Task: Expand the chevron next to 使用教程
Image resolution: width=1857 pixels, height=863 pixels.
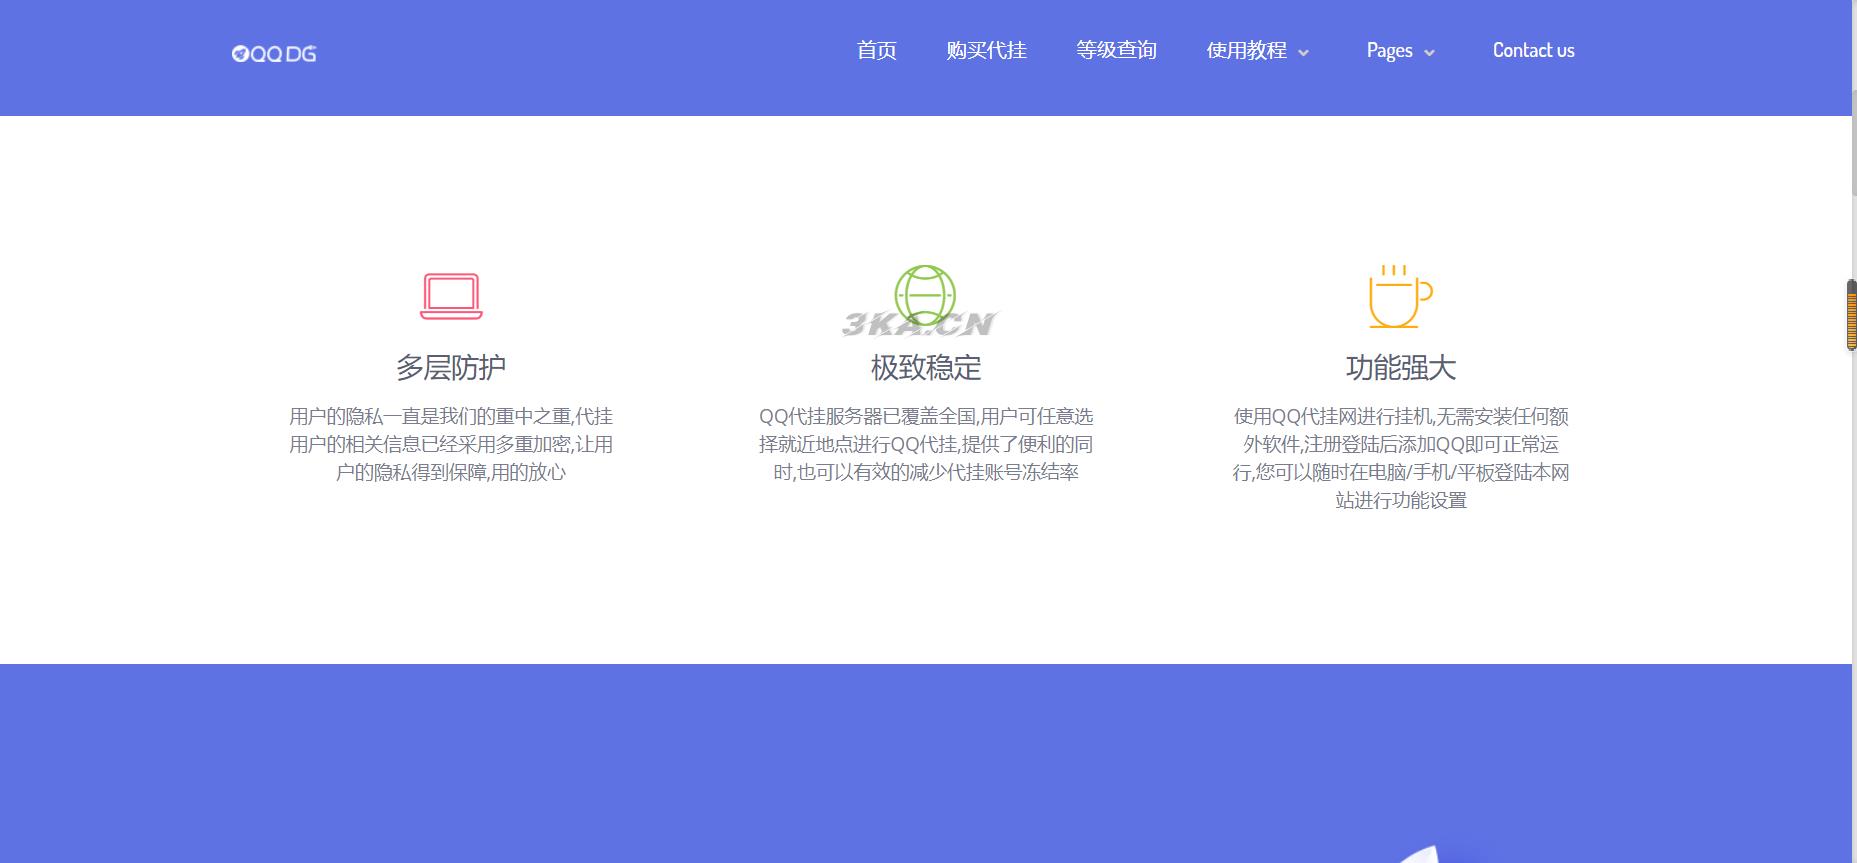Action: (1303, 53)
